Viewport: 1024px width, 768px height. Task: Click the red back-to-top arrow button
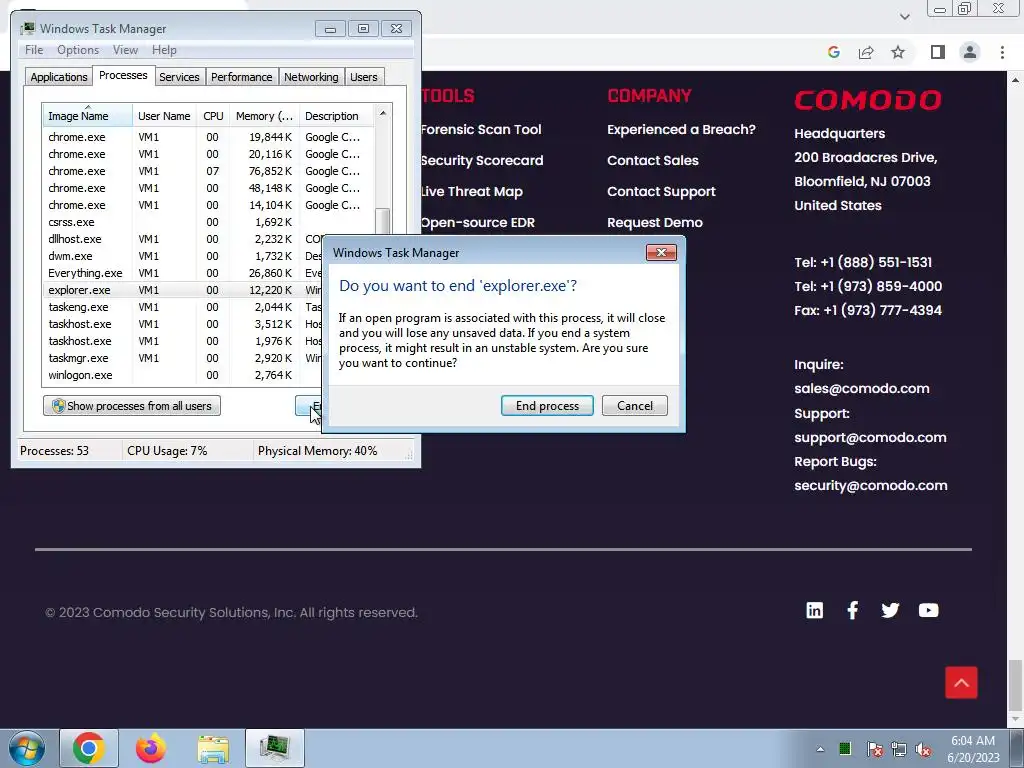tap(961, 682)
